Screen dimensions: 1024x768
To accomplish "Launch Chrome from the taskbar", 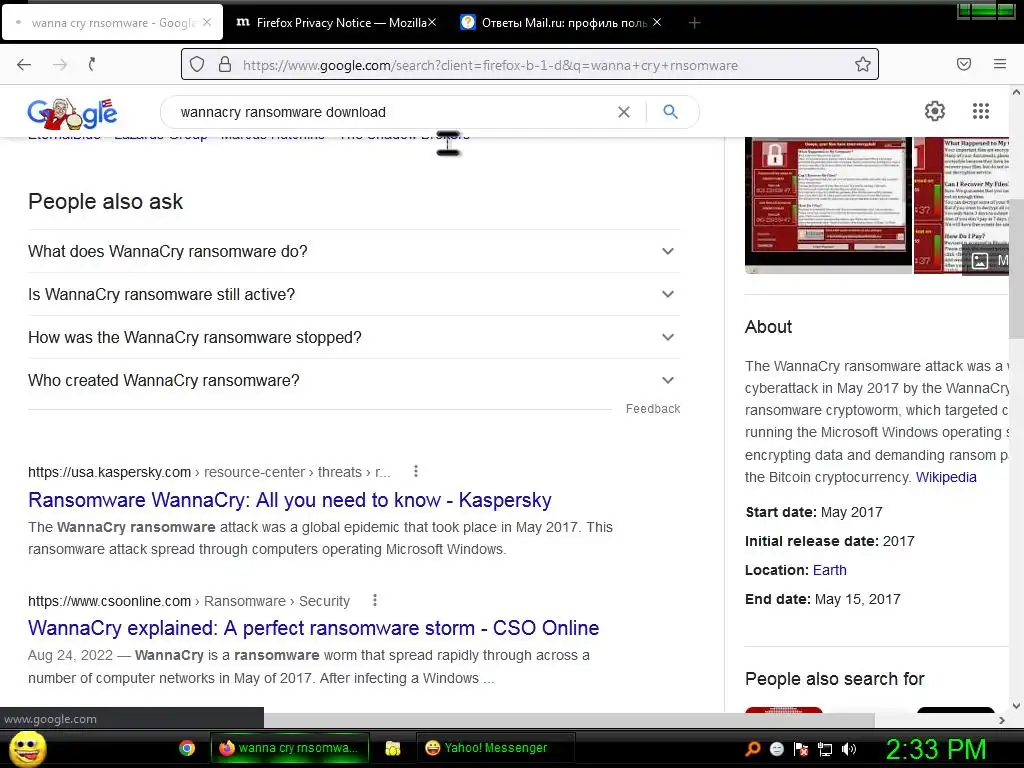I will tap(187, 748).
